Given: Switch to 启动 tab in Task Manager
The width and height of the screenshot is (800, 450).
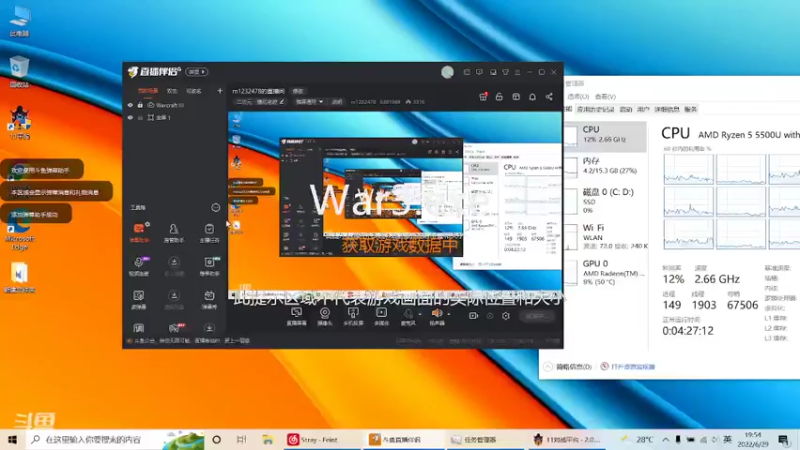Looking at the screenshot, I should click(x=626, y=109).
